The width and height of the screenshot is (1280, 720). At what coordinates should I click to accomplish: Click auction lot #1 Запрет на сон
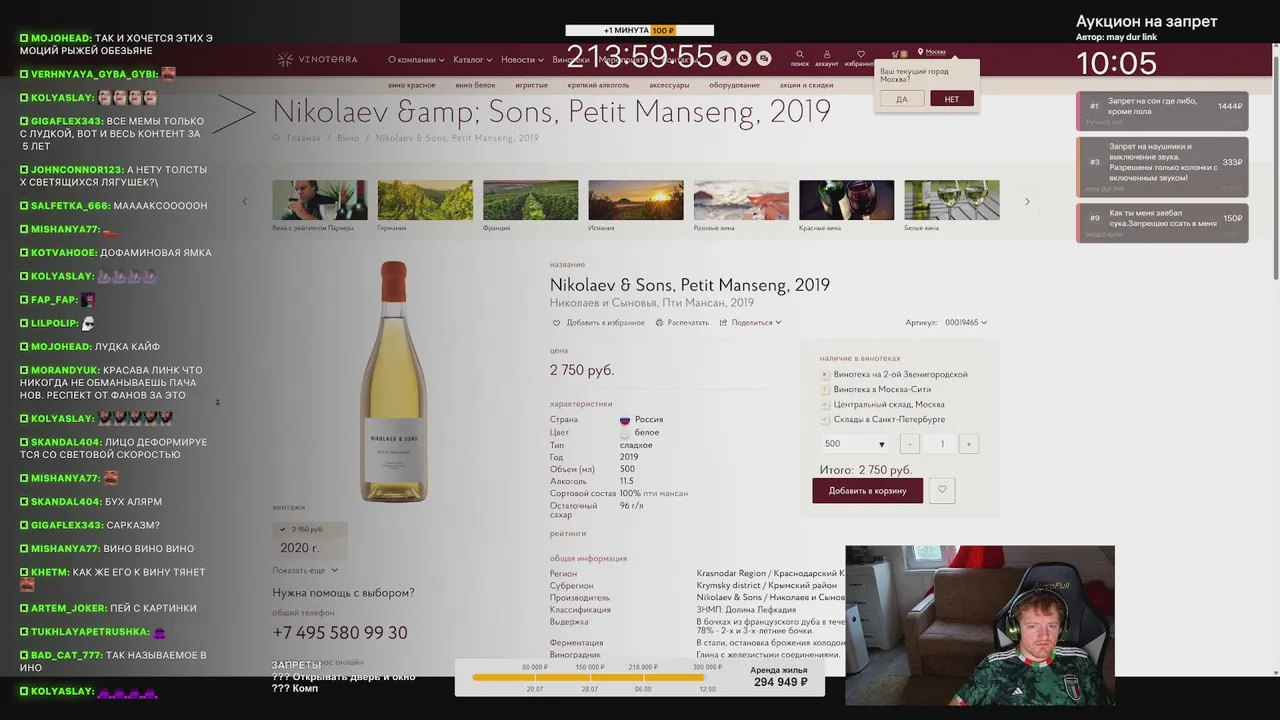tap(1162, 111)
